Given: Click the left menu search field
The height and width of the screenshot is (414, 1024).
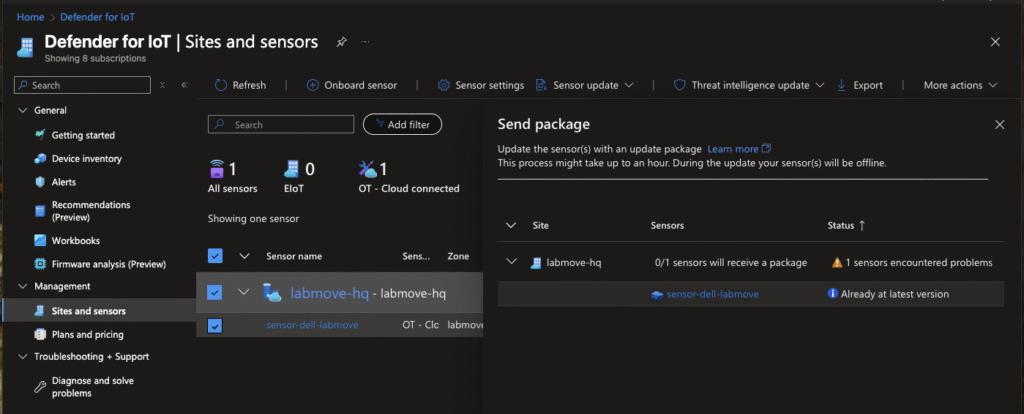Looking at the screenshot, I should (82, 85).
